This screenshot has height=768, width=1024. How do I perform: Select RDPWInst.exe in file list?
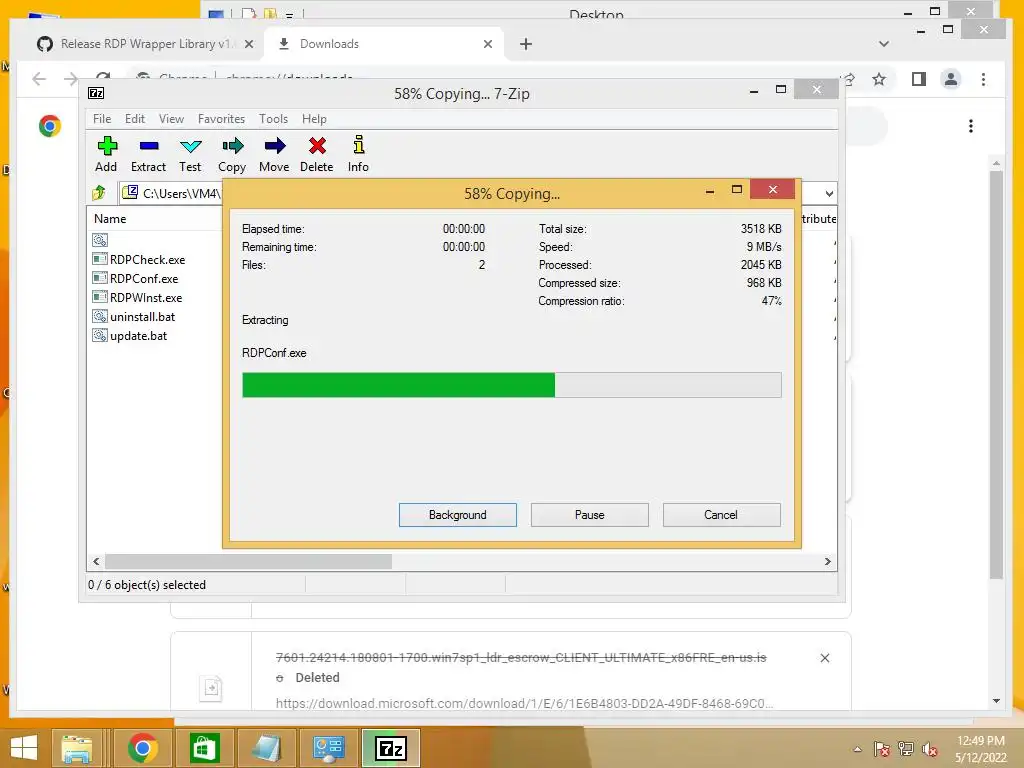coord(146,297)
